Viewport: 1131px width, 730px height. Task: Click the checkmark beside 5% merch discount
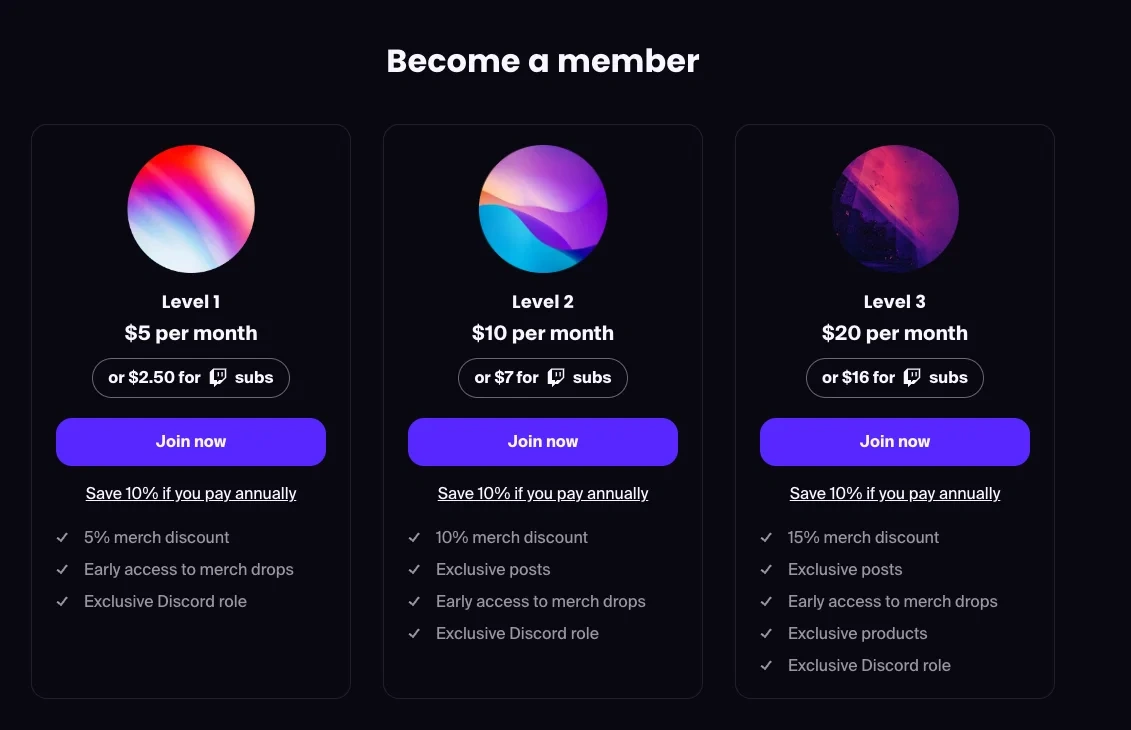(62, 537)
